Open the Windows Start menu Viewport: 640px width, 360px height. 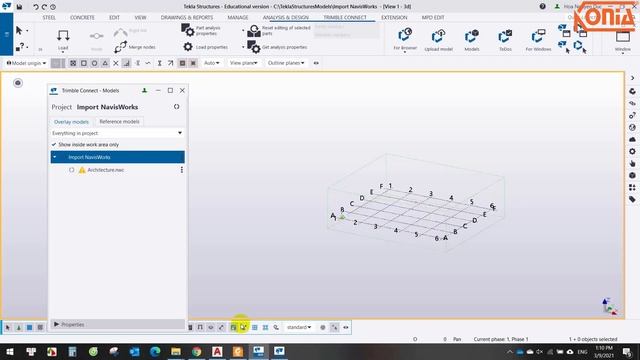pyautogui.click(x=10, y=351)
